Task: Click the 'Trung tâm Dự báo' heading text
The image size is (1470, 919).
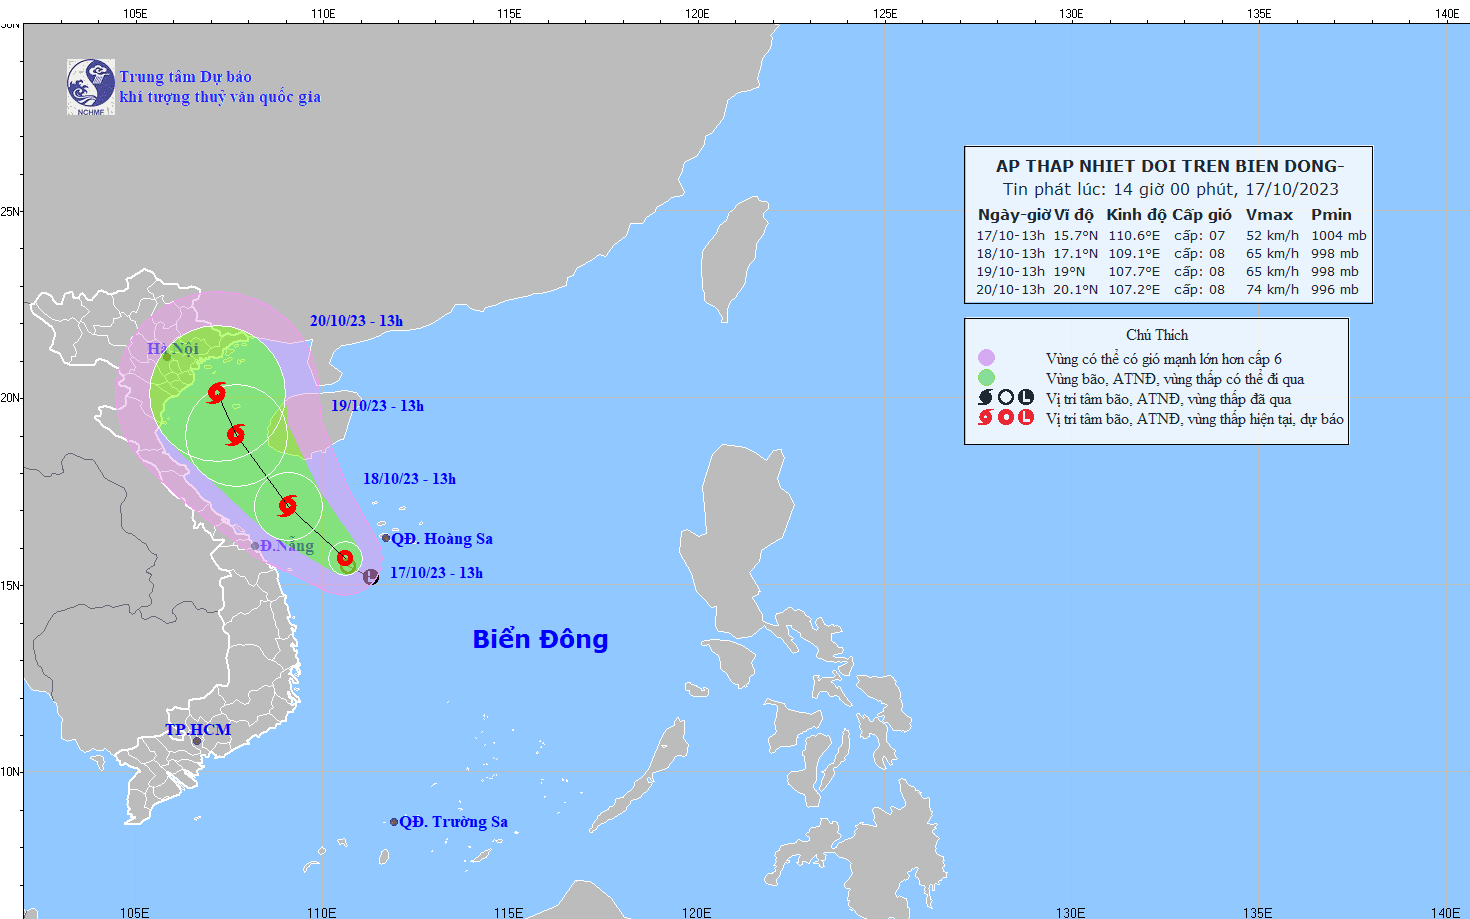Action: pyautogui.click(x=185, y=77)
